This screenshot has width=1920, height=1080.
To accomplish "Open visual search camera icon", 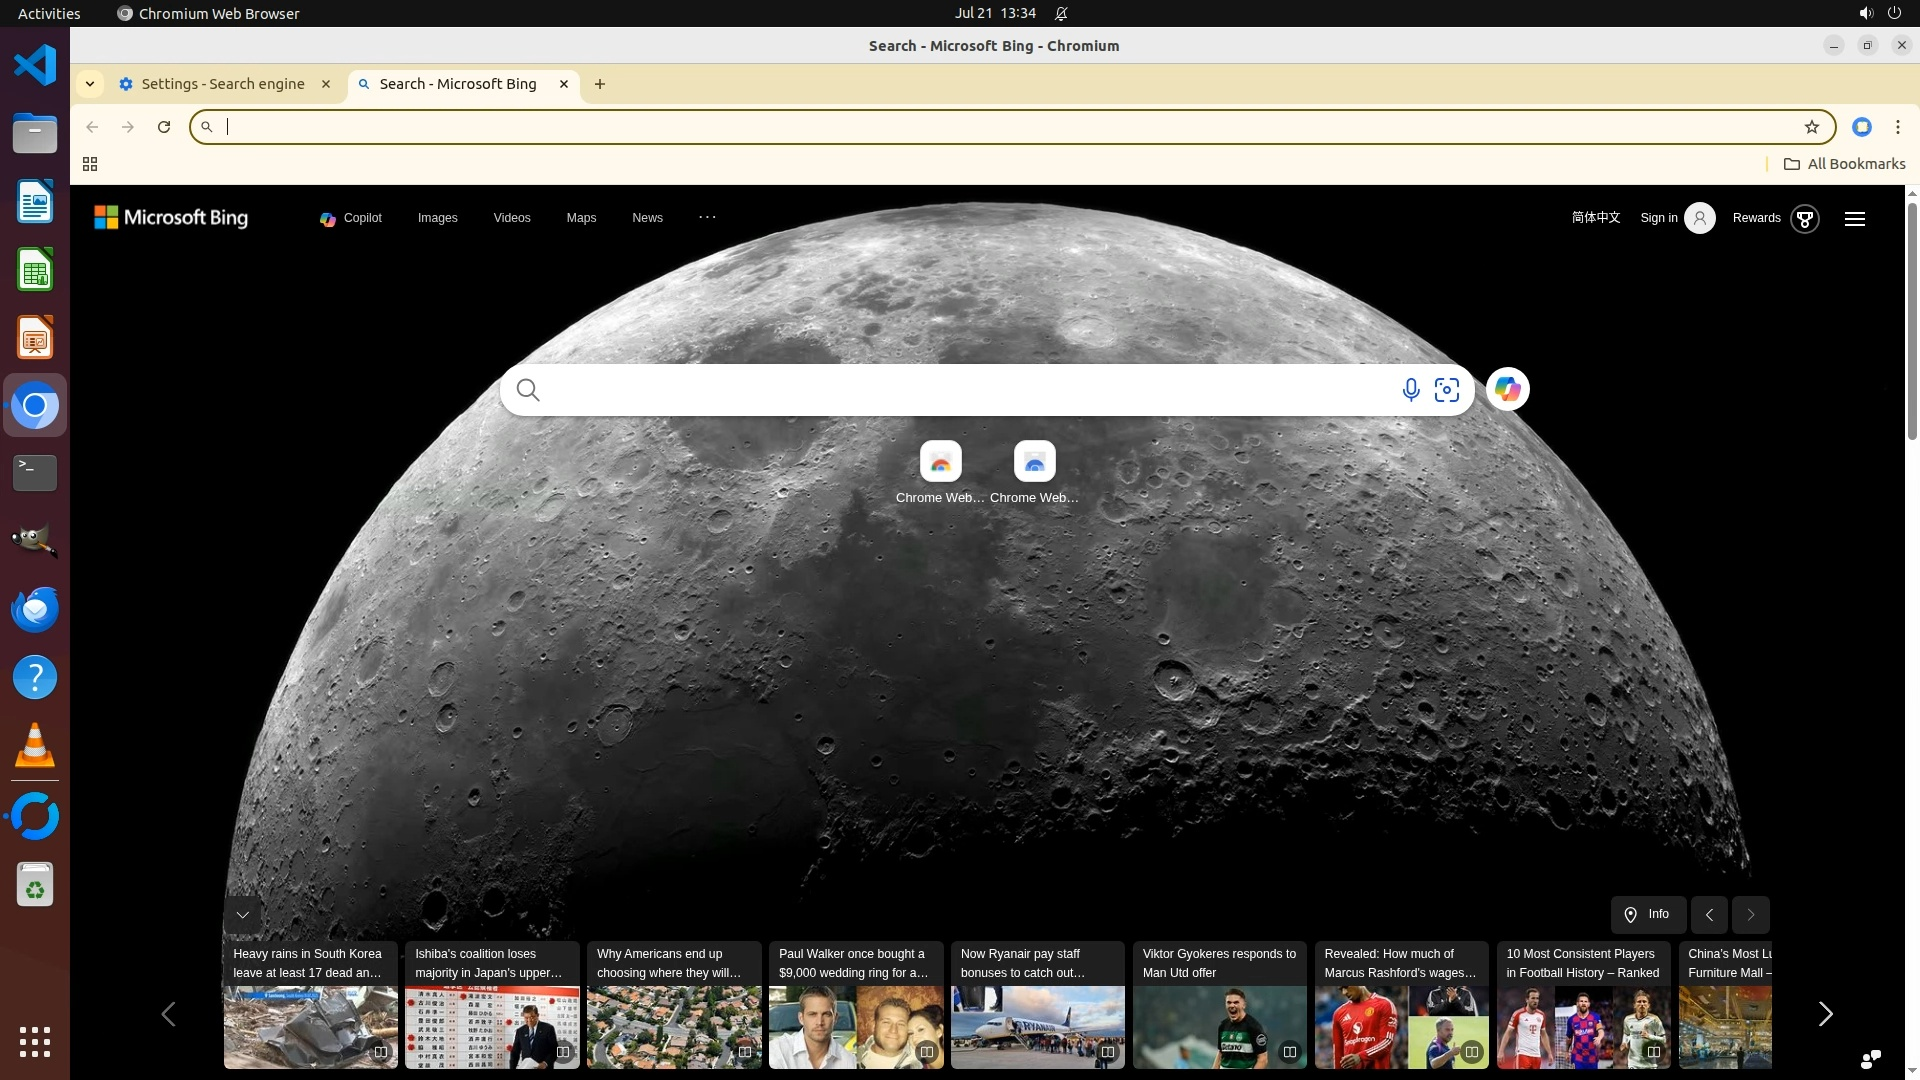I will [x=1446, y=390].
